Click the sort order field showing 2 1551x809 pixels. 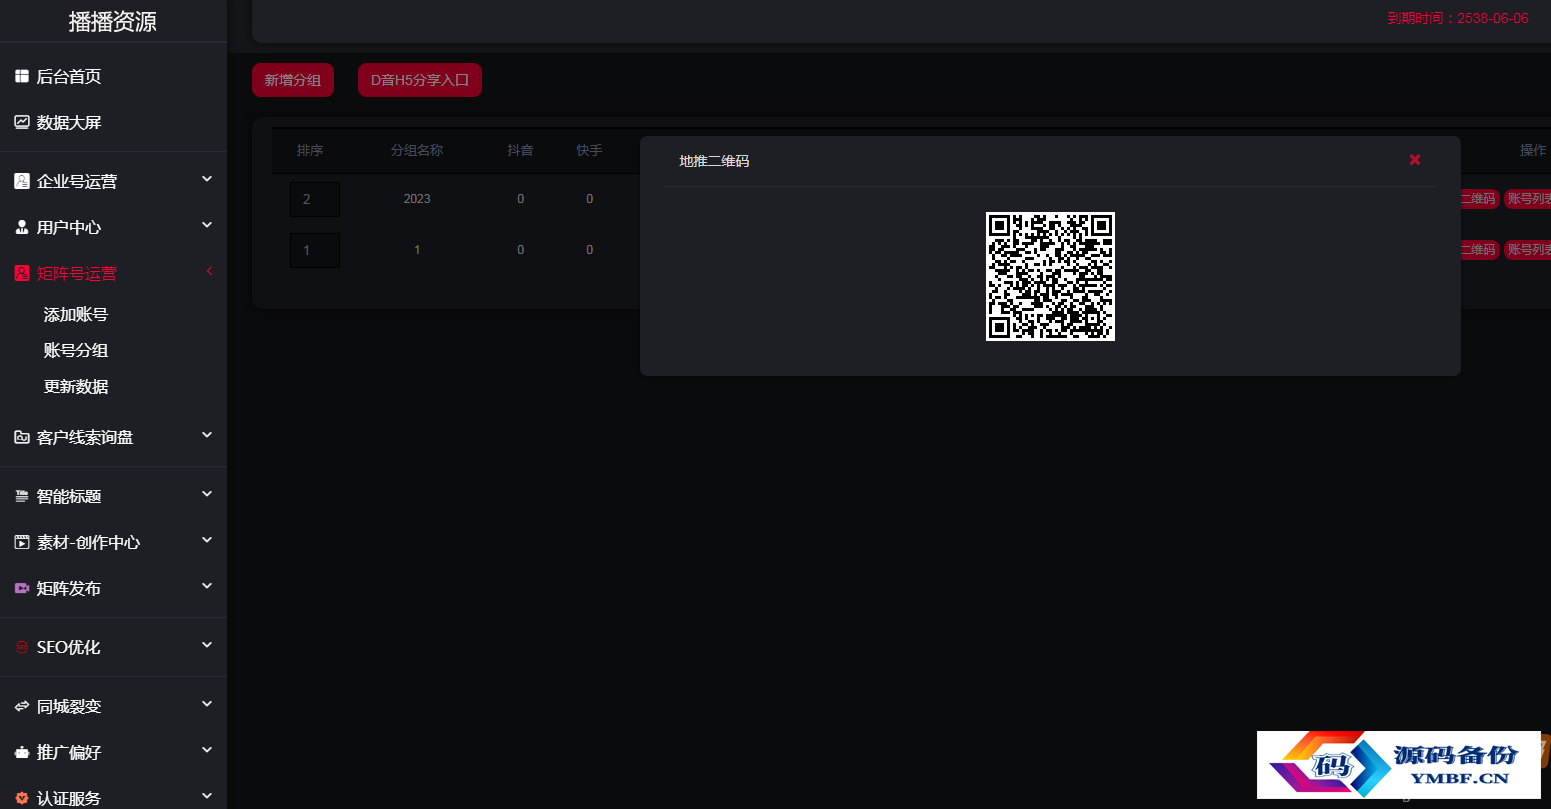pos(315,199)
